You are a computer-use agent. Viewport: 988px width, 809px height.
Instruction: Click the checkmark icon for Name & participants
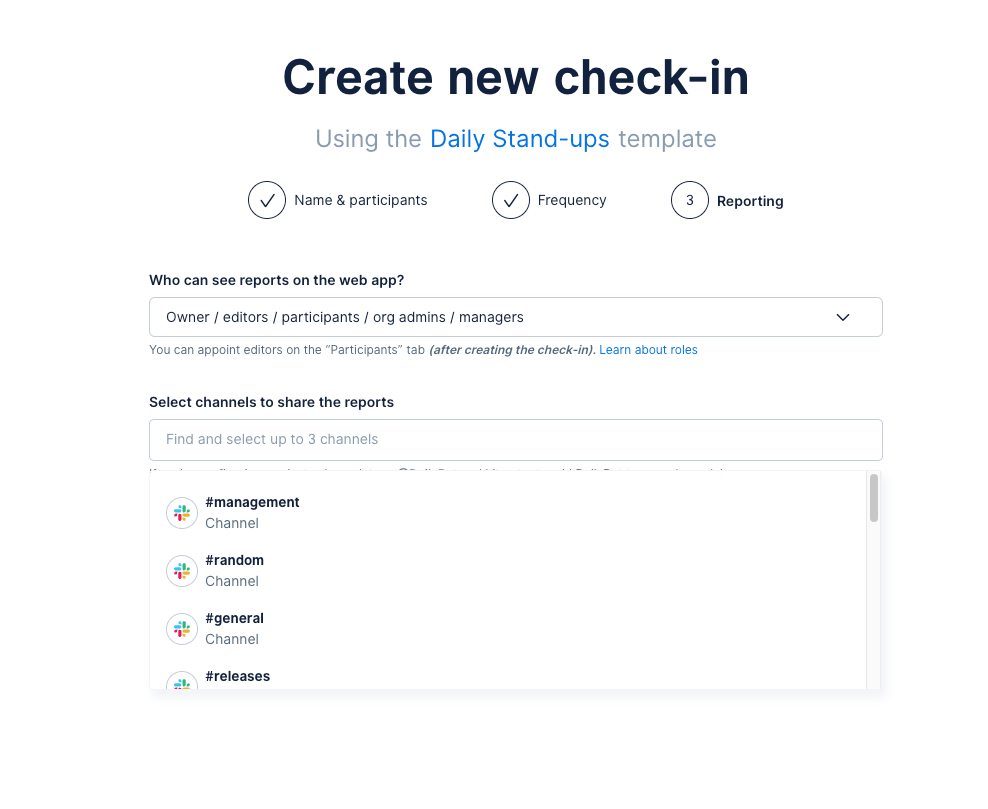coord(267,200)
